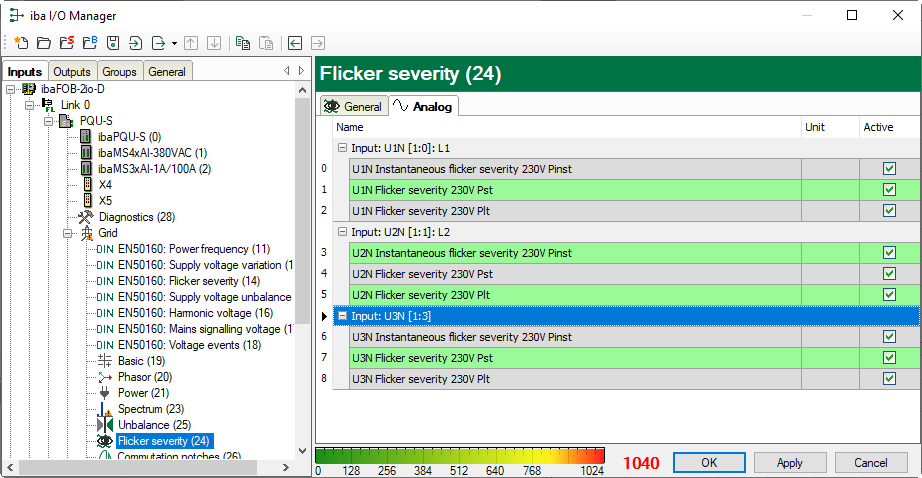Click the save floppy disk icon
The image size is (922, 478).
pos(112,43)
